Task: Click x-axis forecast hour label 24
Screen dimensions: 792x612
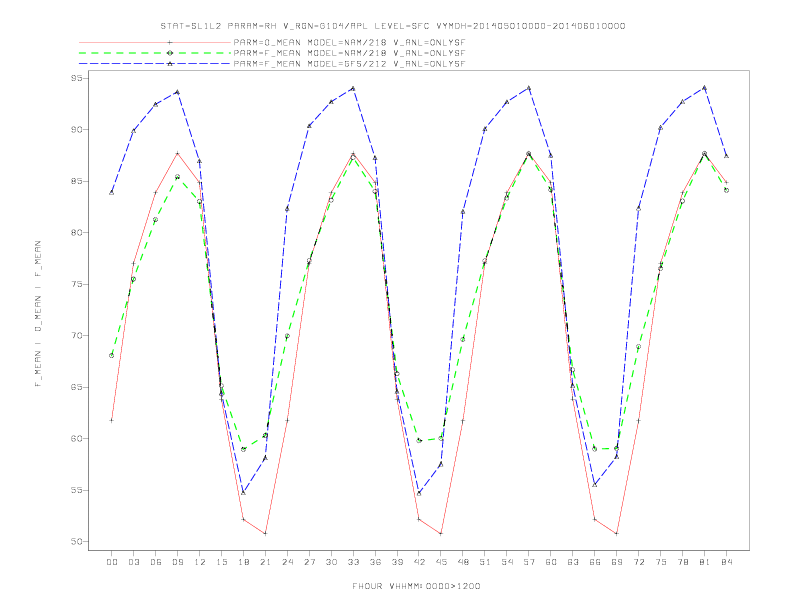Action: (287, 562)
